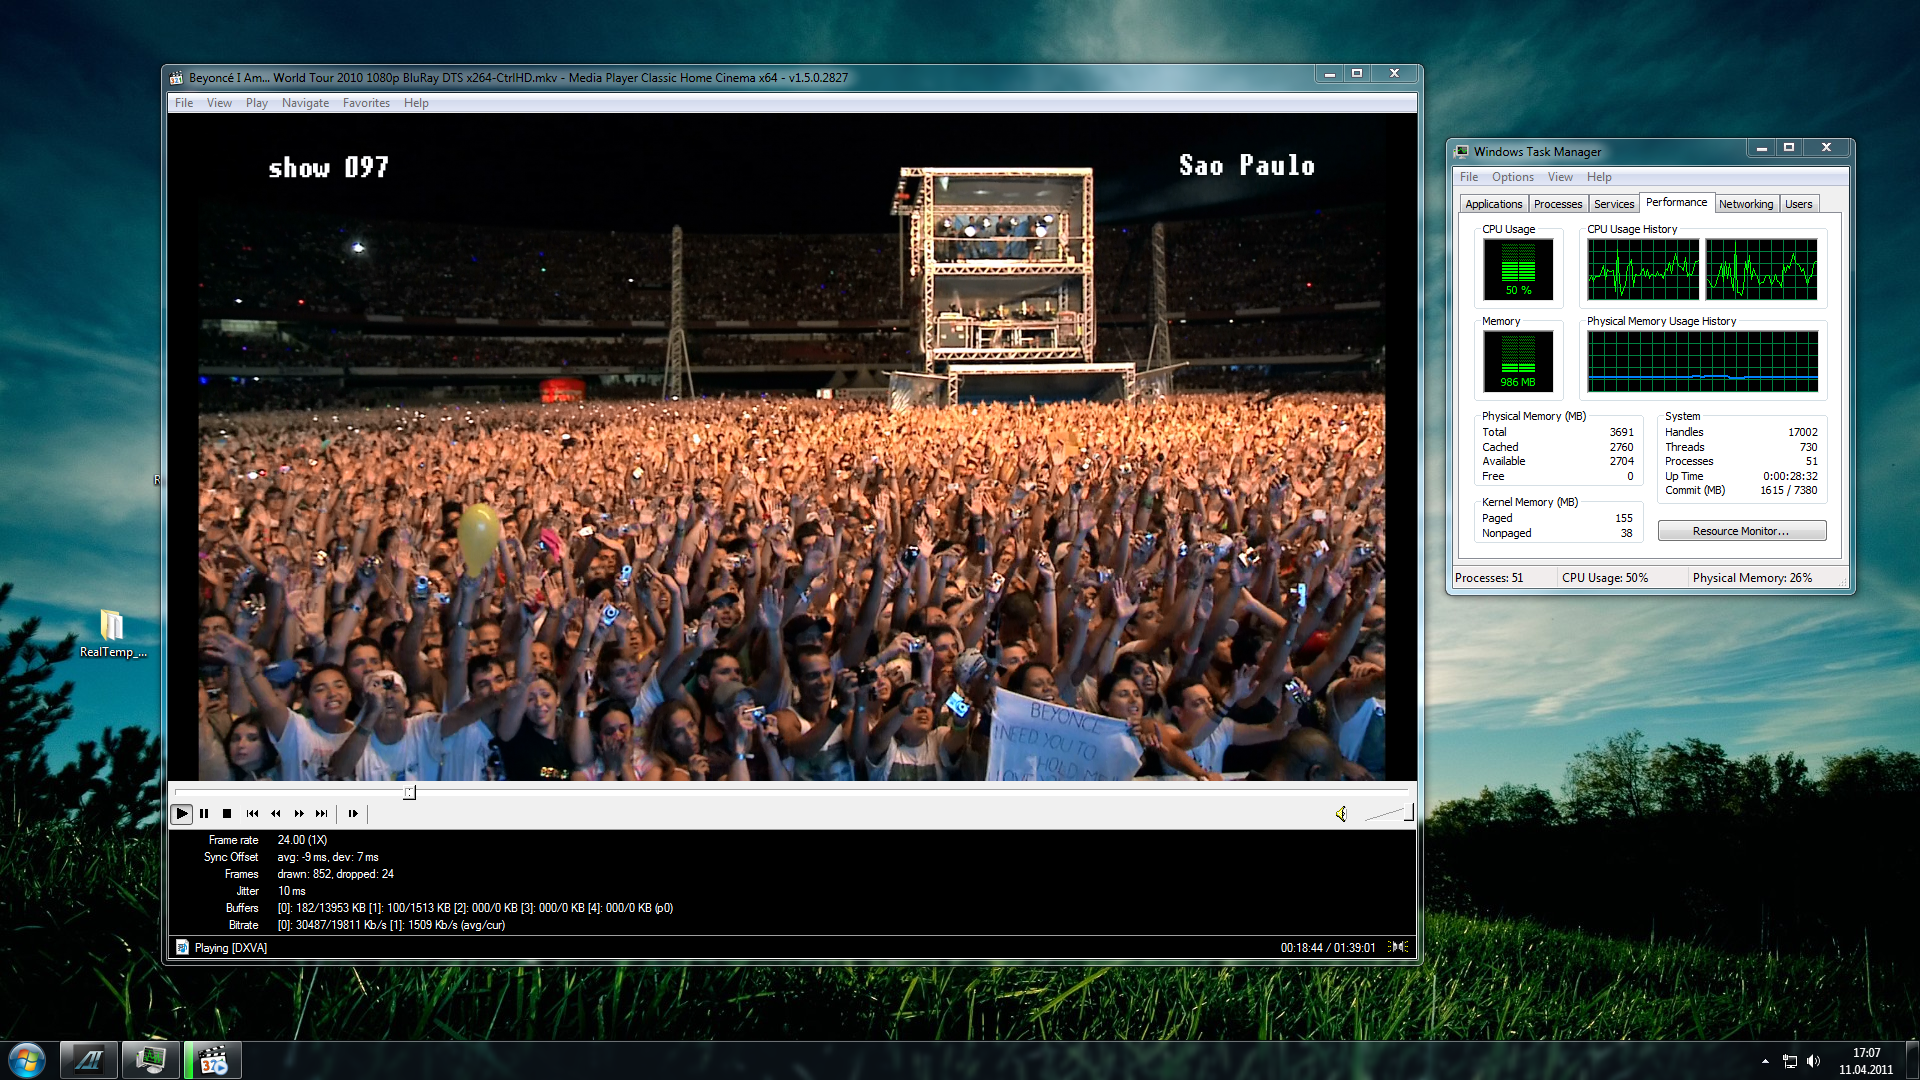The height and width of the screenshot is (1080, 1920).
Task: Open the Help menu in Task Manager
Action: coord(1598,177)
